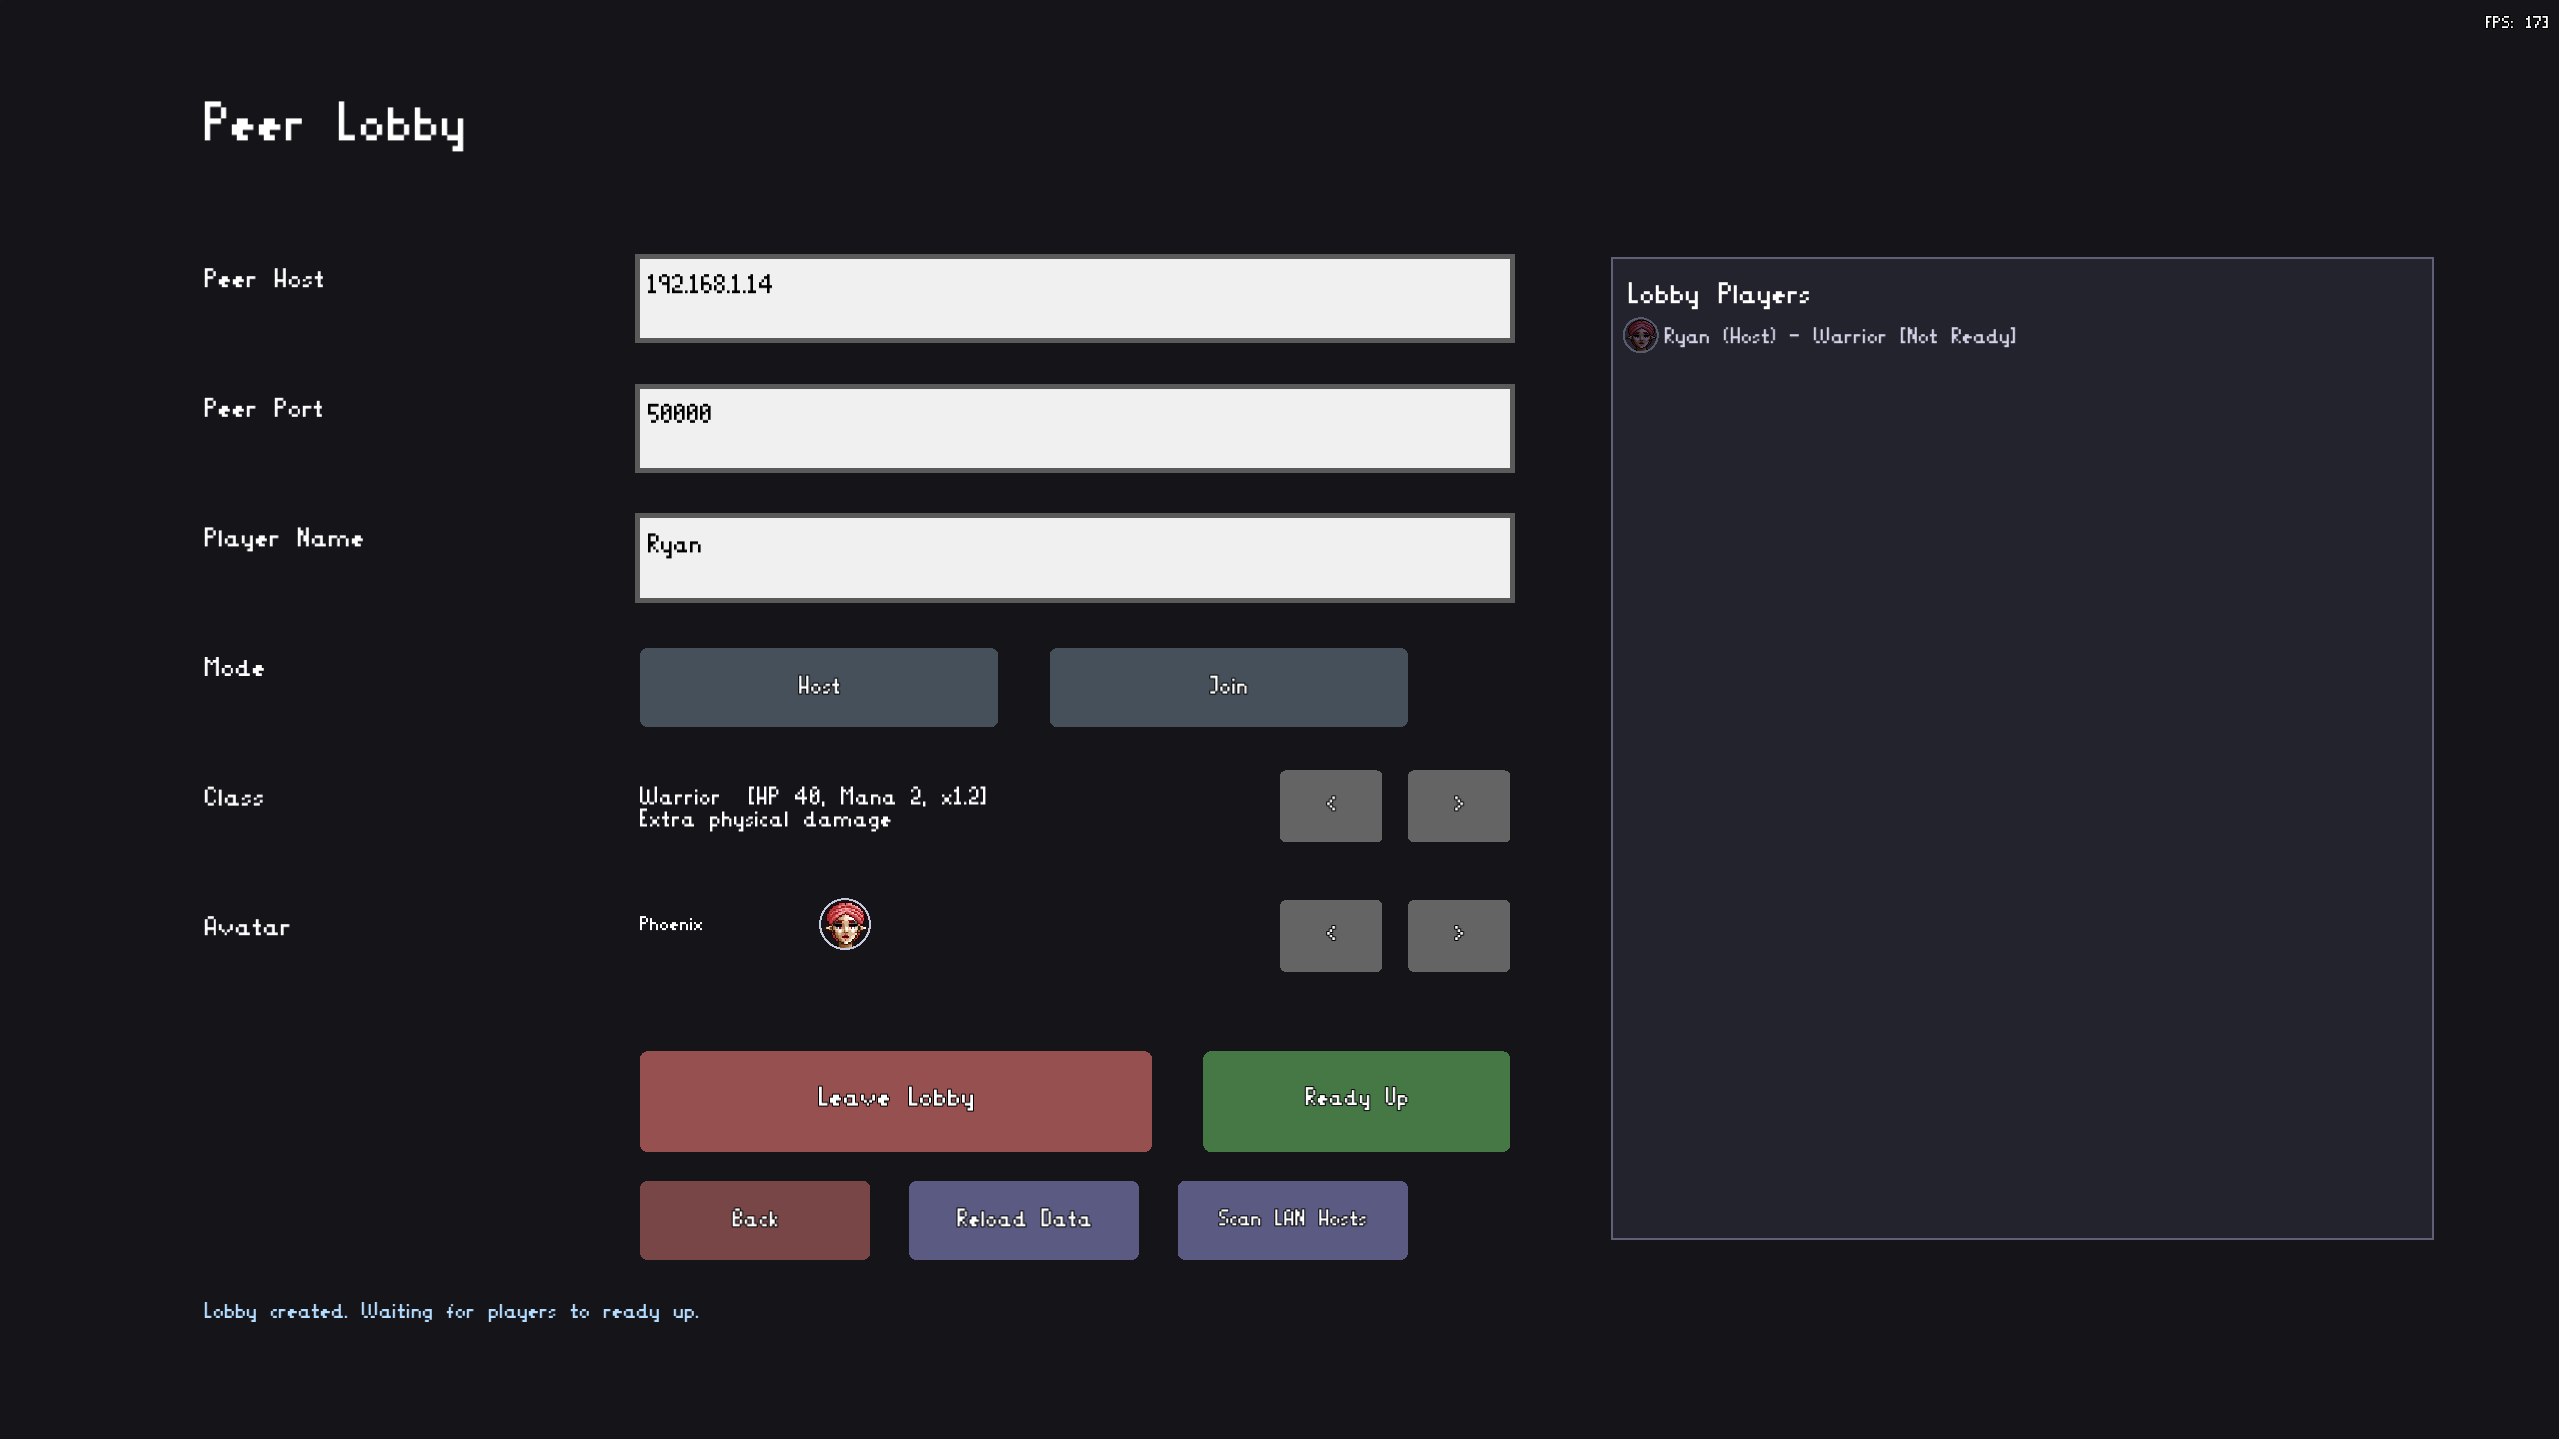The image size is (2559, 1439).
Task: Select Host mode
Action: 818,686
